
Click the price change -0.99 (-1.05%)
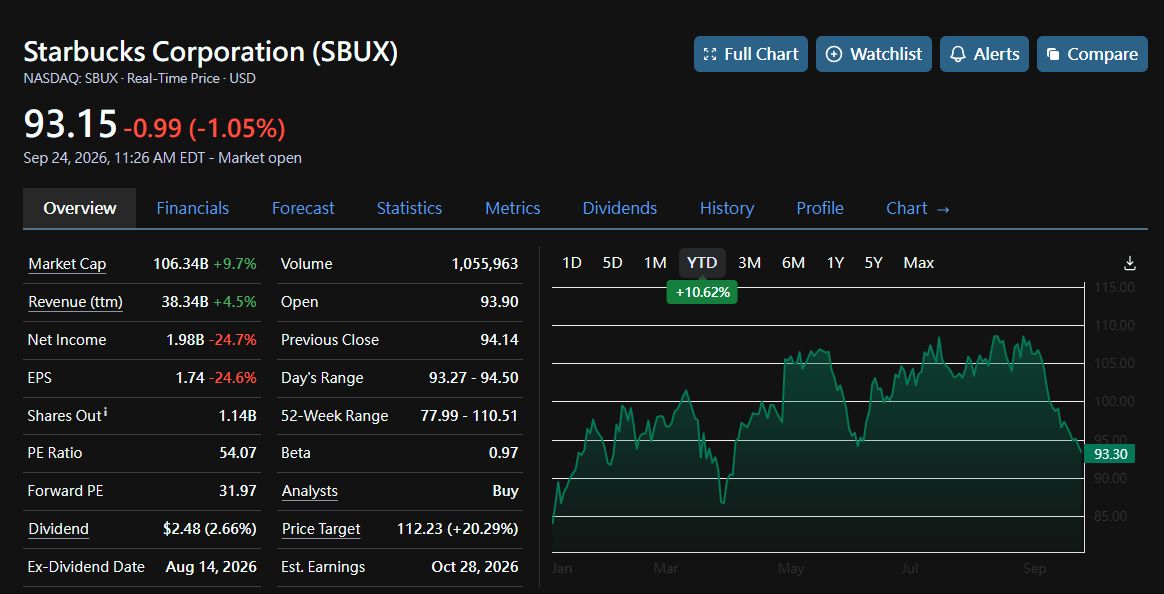pyautogui.click(x=204, y=128)
